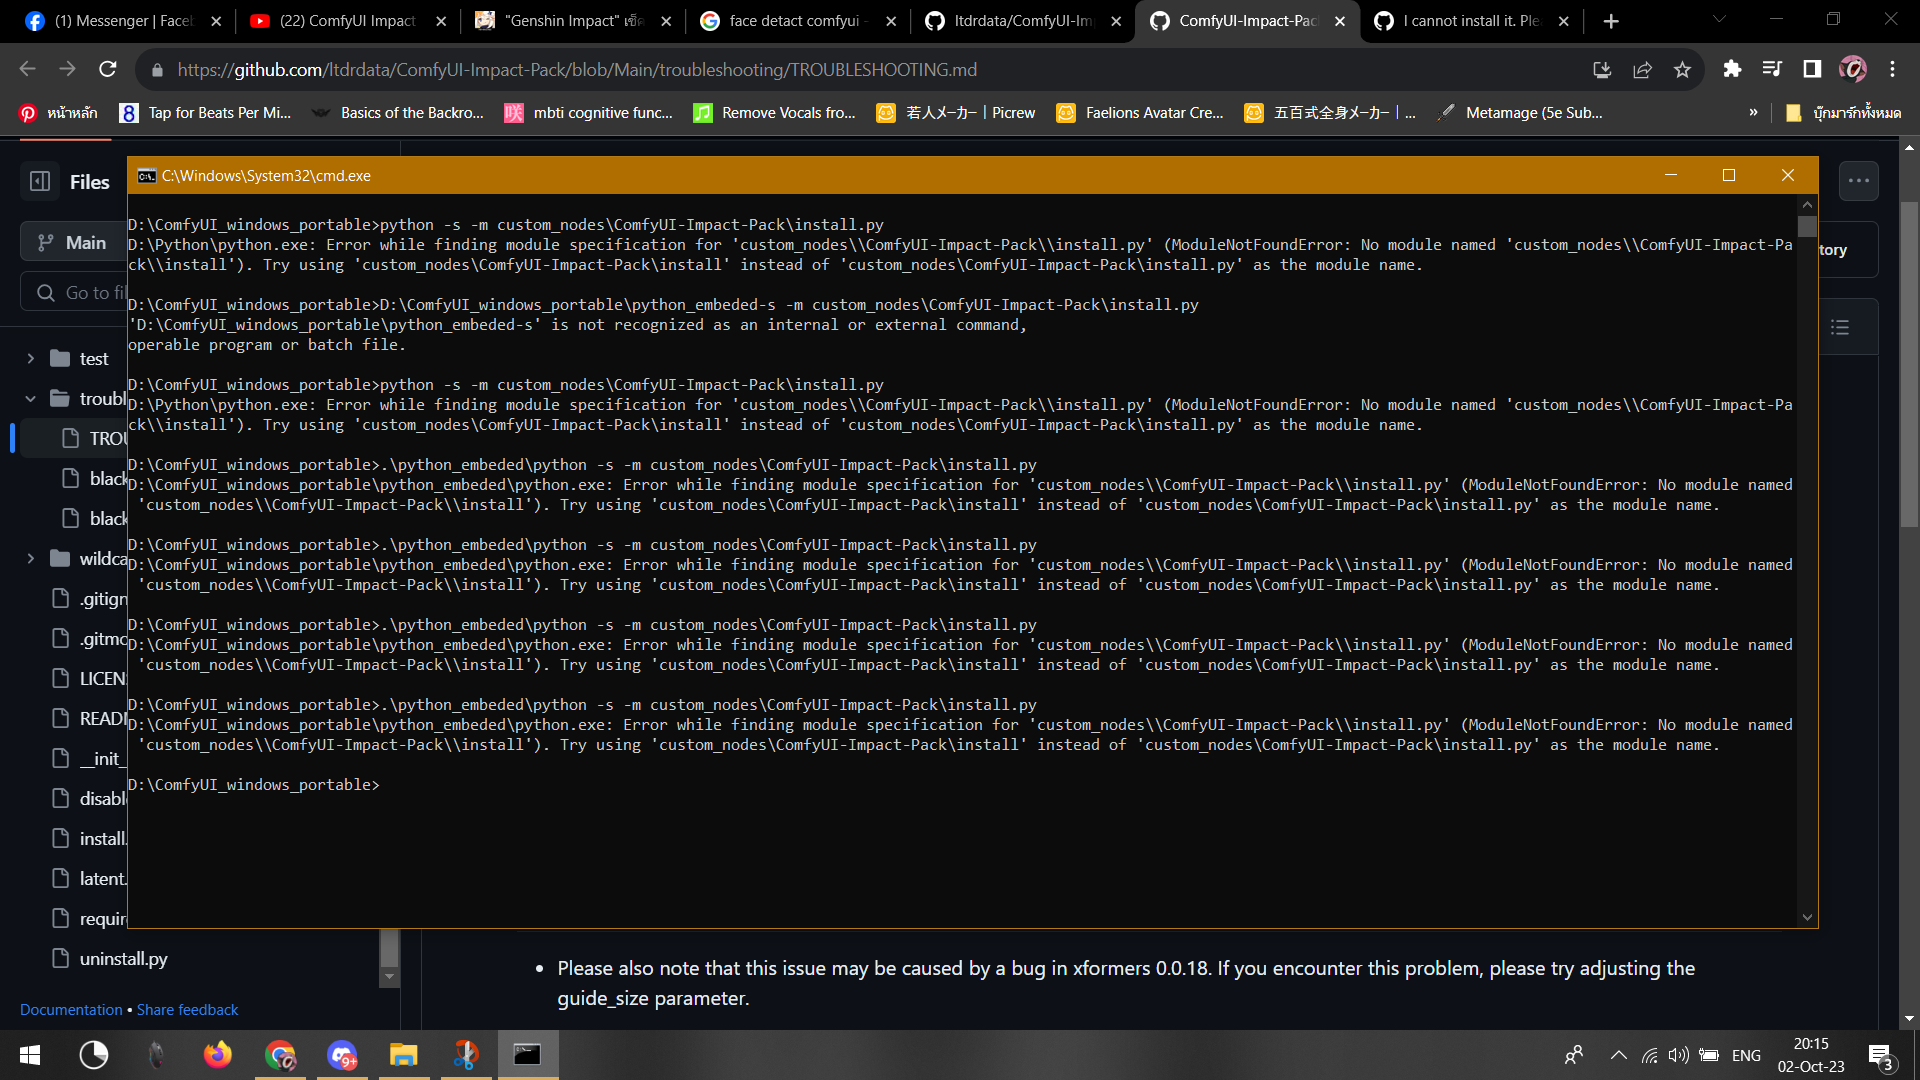Viewport: 1920px width, 1080px height.
Task: Reload the page with the refresh icon
Action: click(x=107, y=69)
